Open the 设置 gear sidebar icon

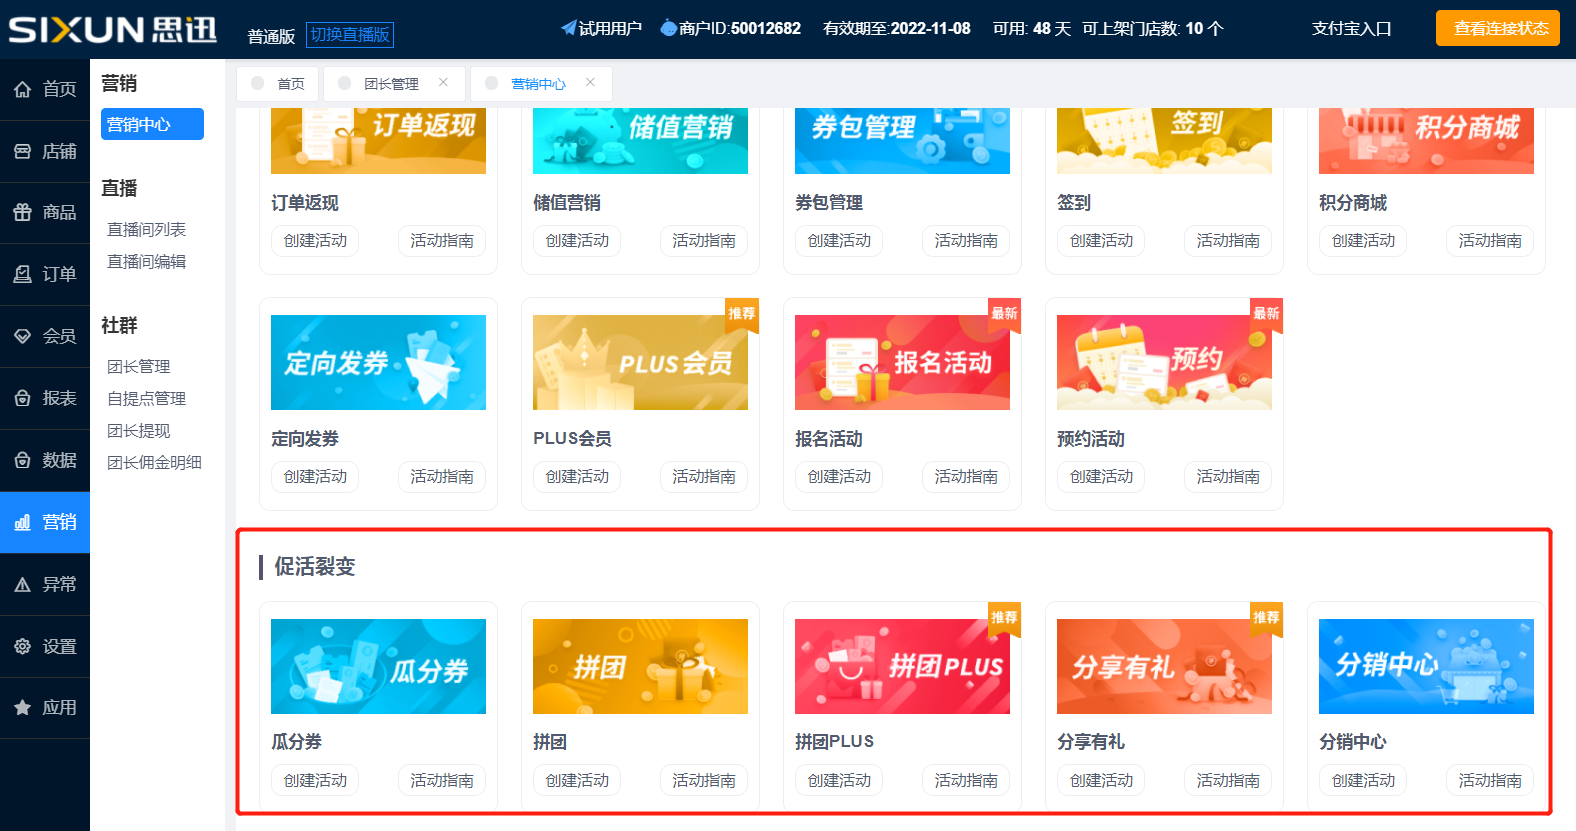click(23, 647)
